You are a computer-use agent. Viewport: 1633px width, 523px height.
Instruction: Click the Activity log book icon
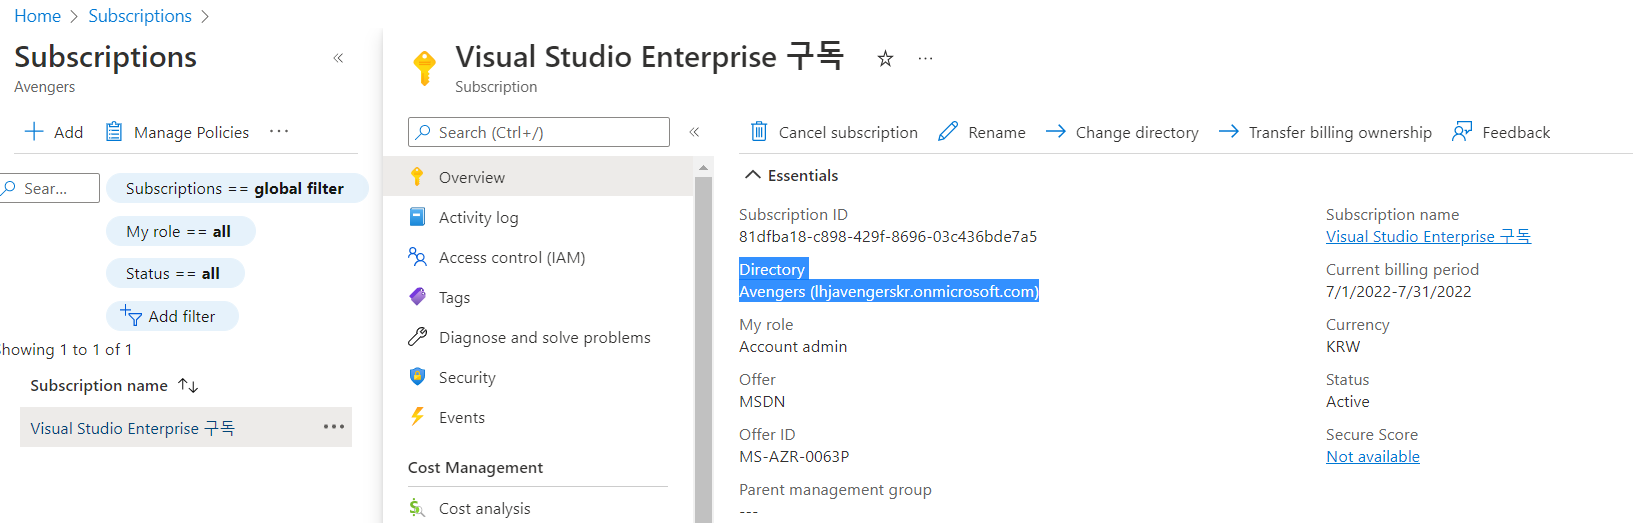418,216
